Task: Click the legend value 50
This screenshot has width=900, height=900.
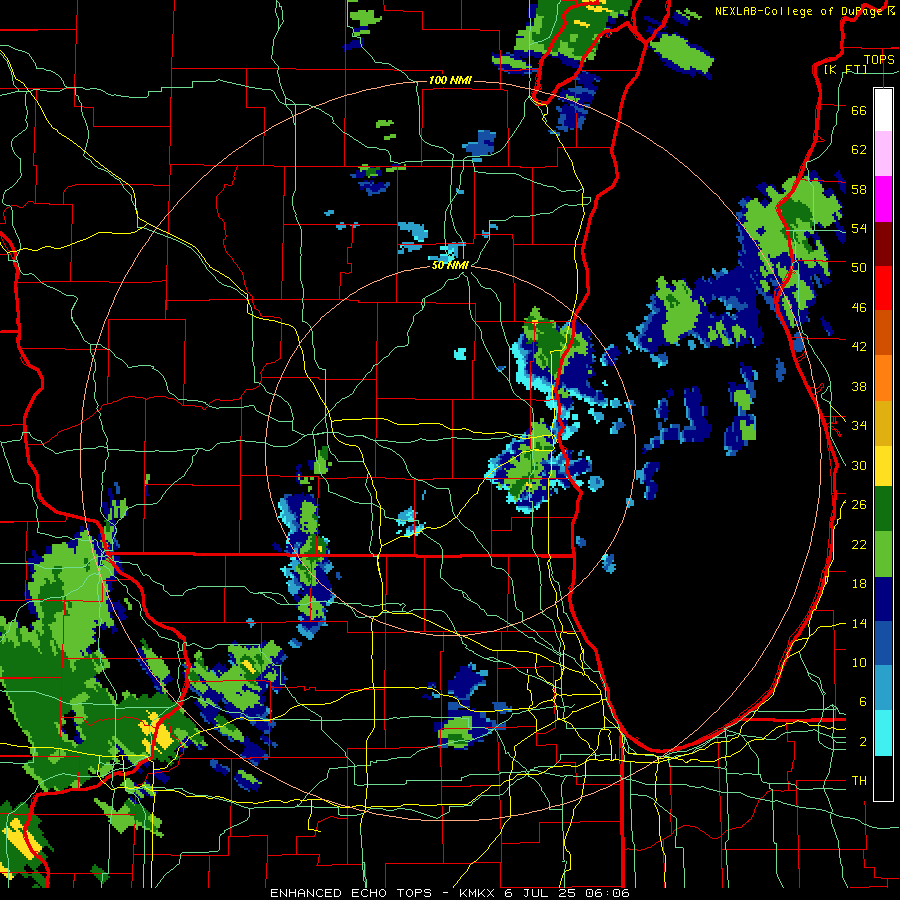Action: 859,267
